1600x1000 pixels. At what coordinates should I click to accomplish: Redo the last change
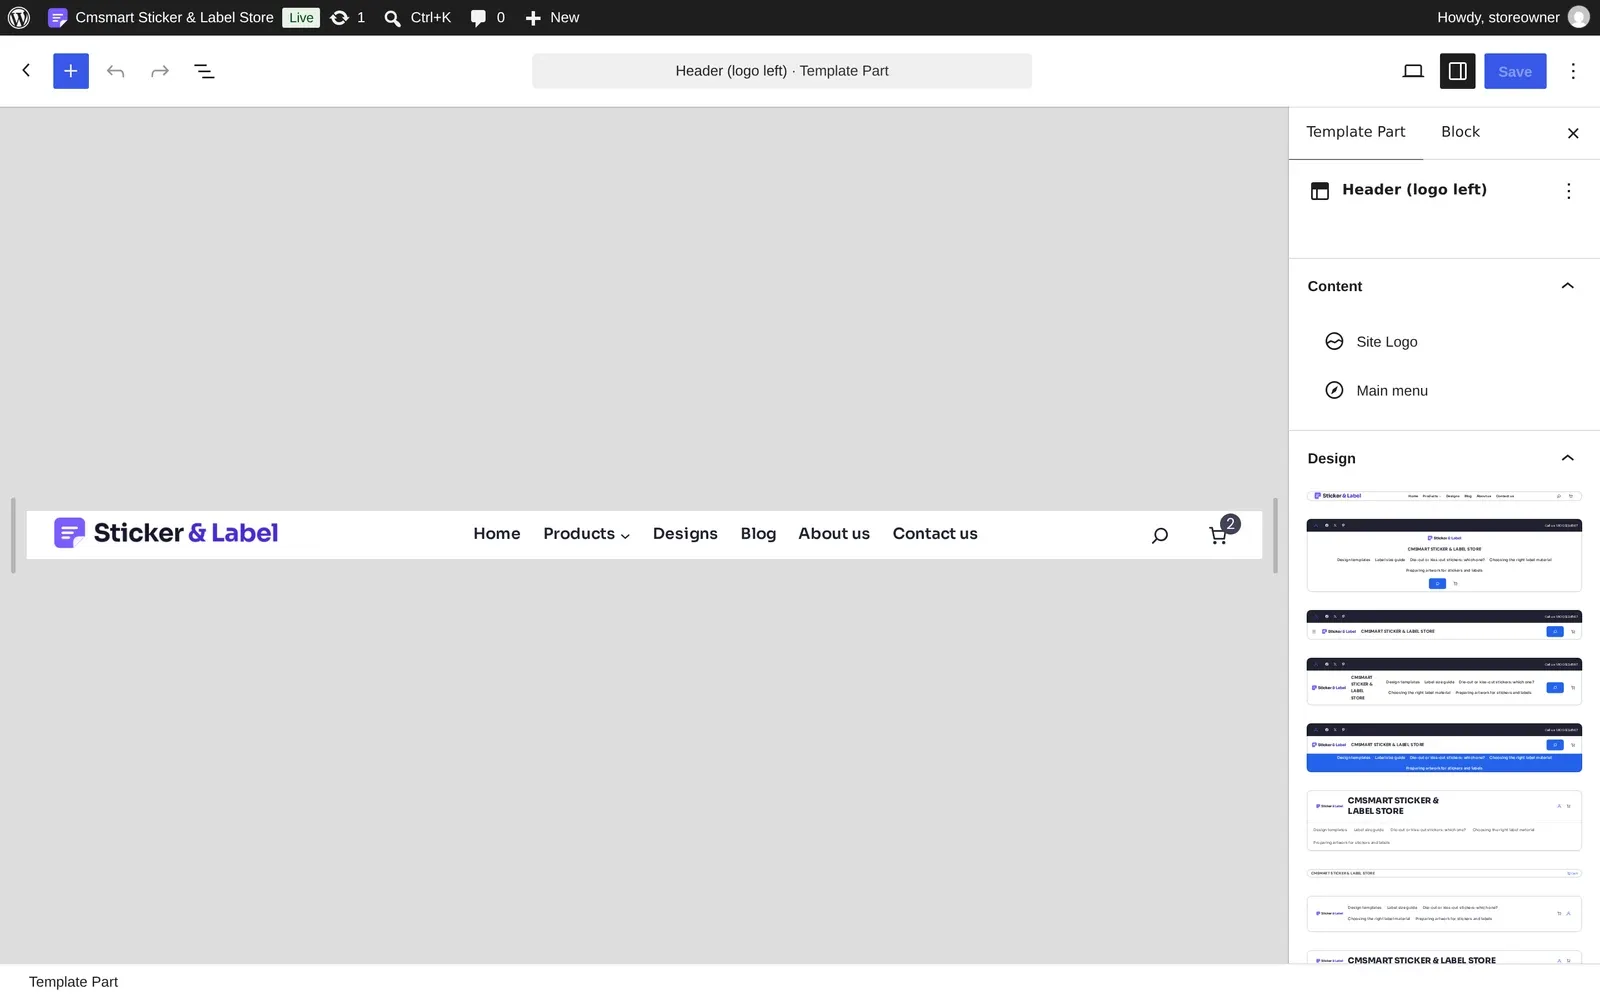click(x=160, y=71)
